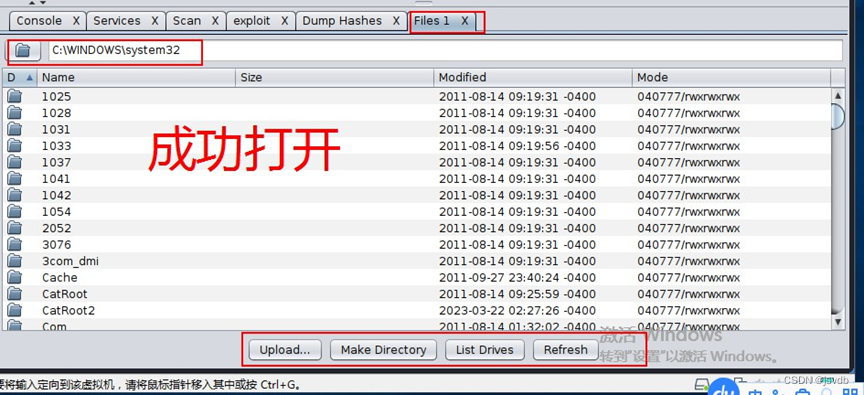Click the vertical scrollbar thumb
This screenshot has height=395, width=864.
[x=838, y=116]
